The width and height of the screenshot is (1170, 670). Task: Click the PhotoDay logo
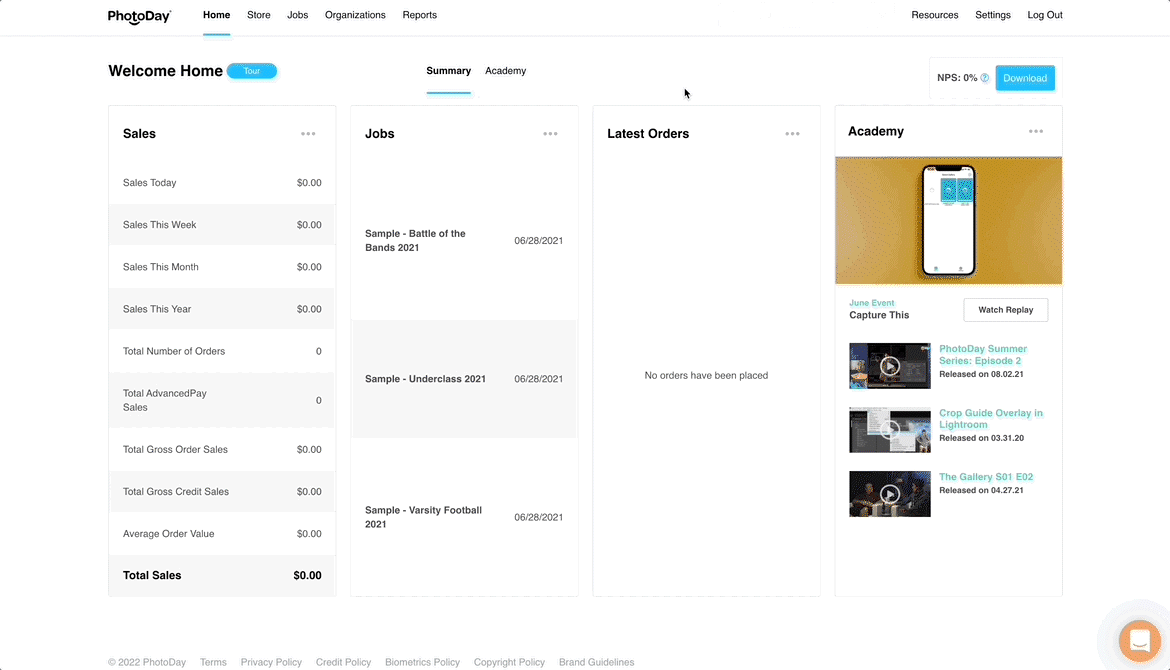[x=139, y=16]
